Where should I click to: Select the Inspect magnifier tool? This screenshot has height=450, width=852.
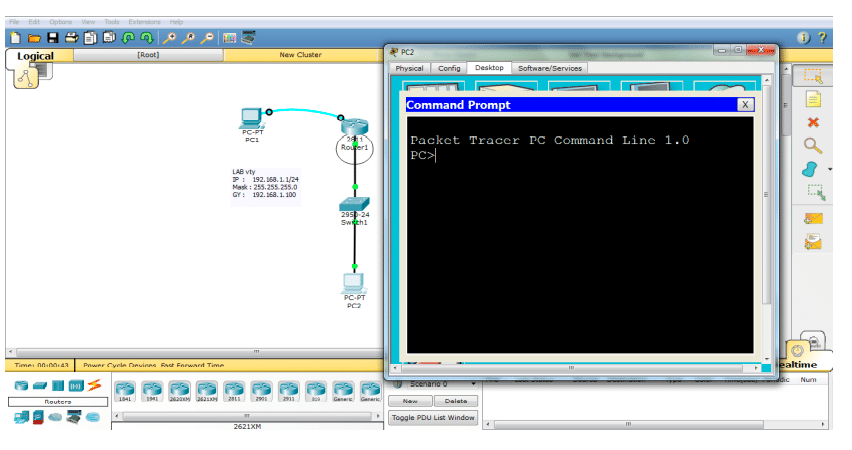pyautogui.click(x=813, y=146)
